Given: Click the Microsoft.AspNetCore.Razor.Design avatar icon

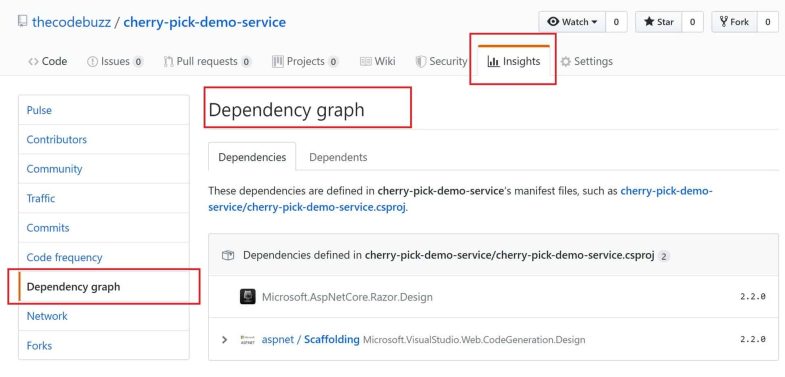Looking at the screenshot, I should coord(248,297).
